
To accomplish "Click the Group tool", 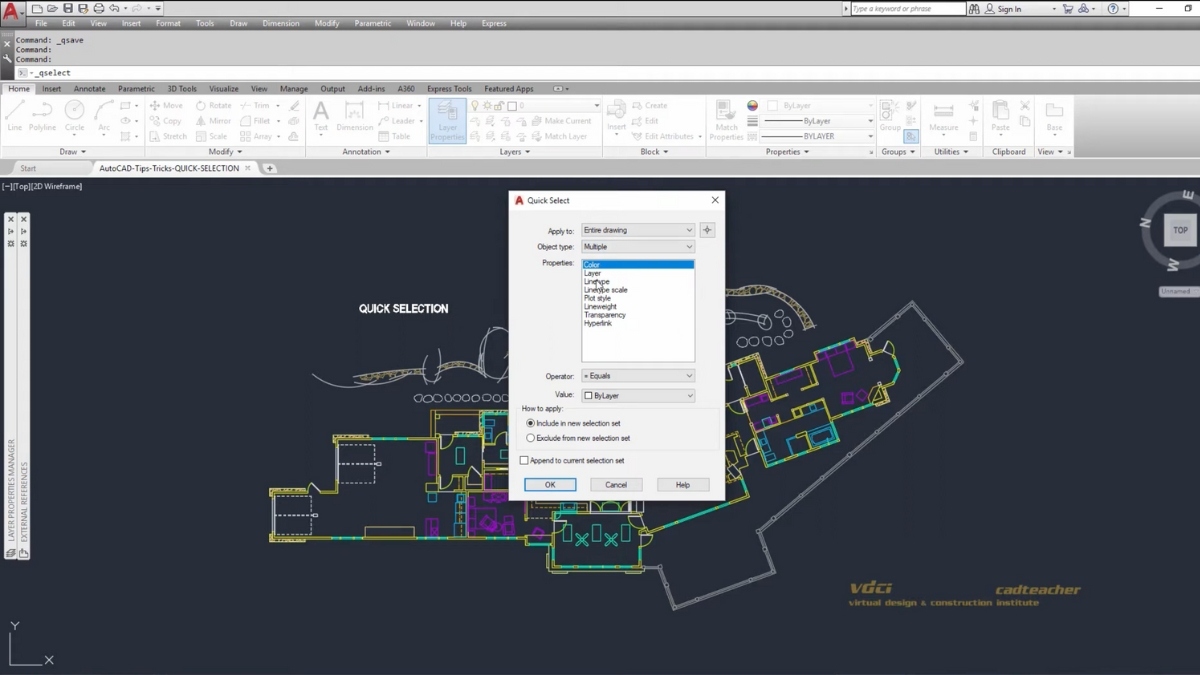I will 889,114.
